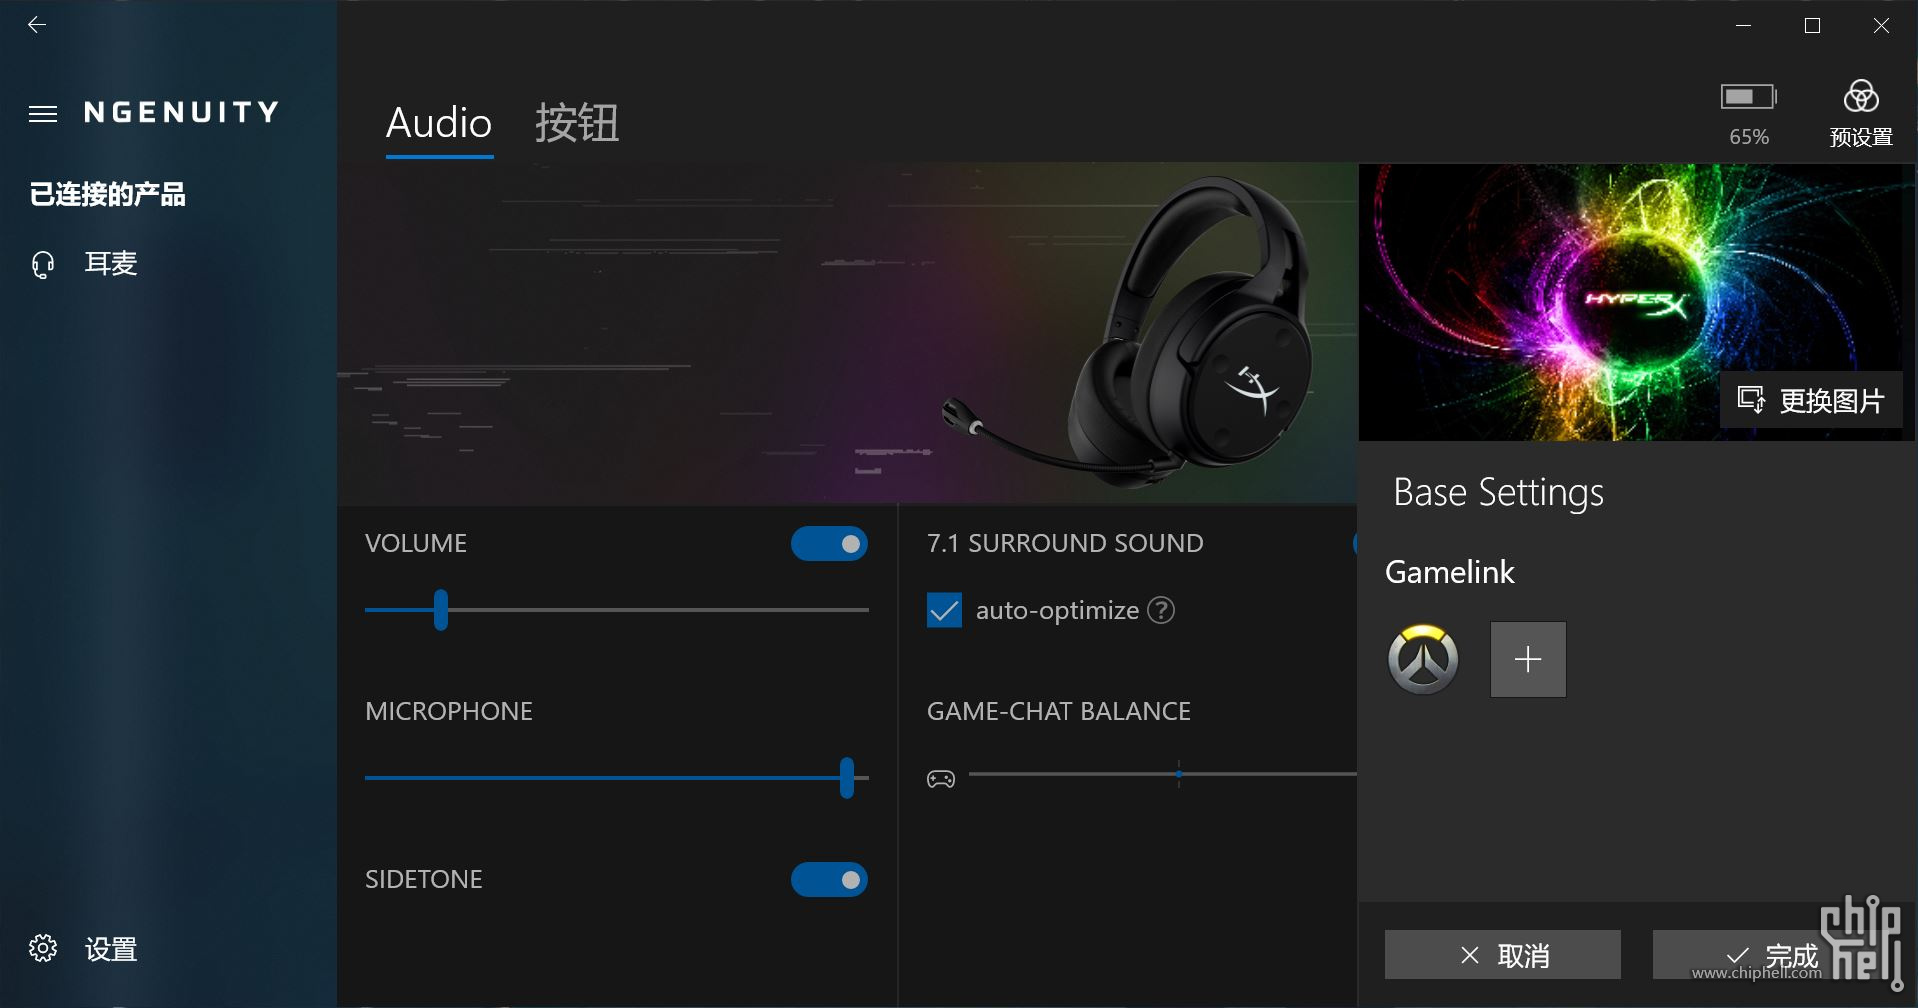1918x1008 pixels.
Task: Click the 7.1 SURROUND SOUND label
Action: coord(1065,543)
